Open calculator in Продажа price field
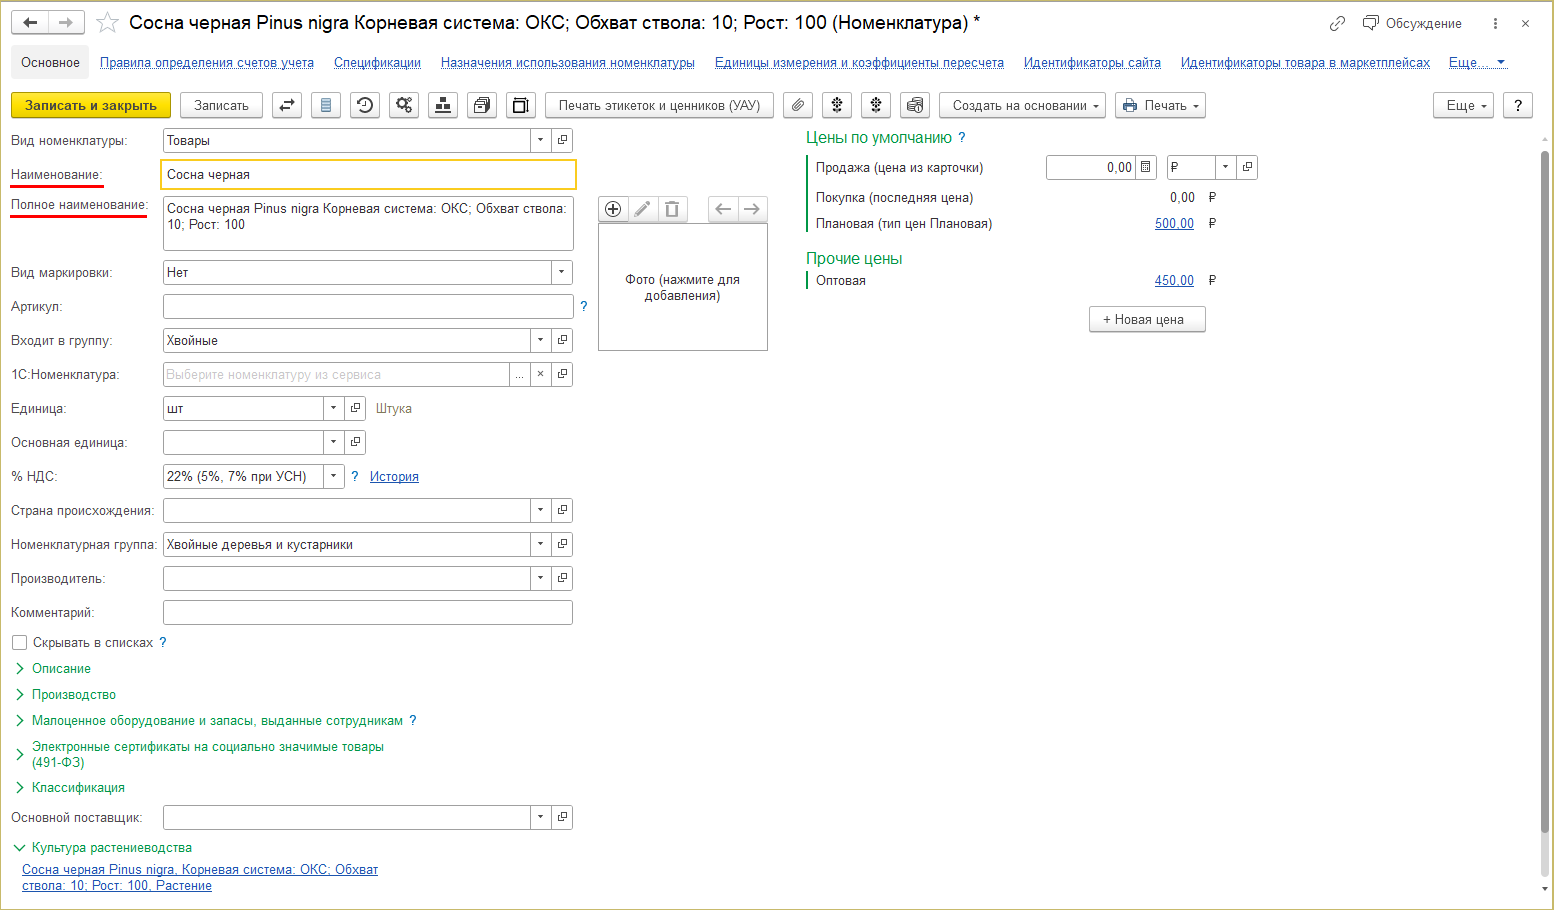Viewport: 1554px width, 910px height. click(x=1146, y=168)
